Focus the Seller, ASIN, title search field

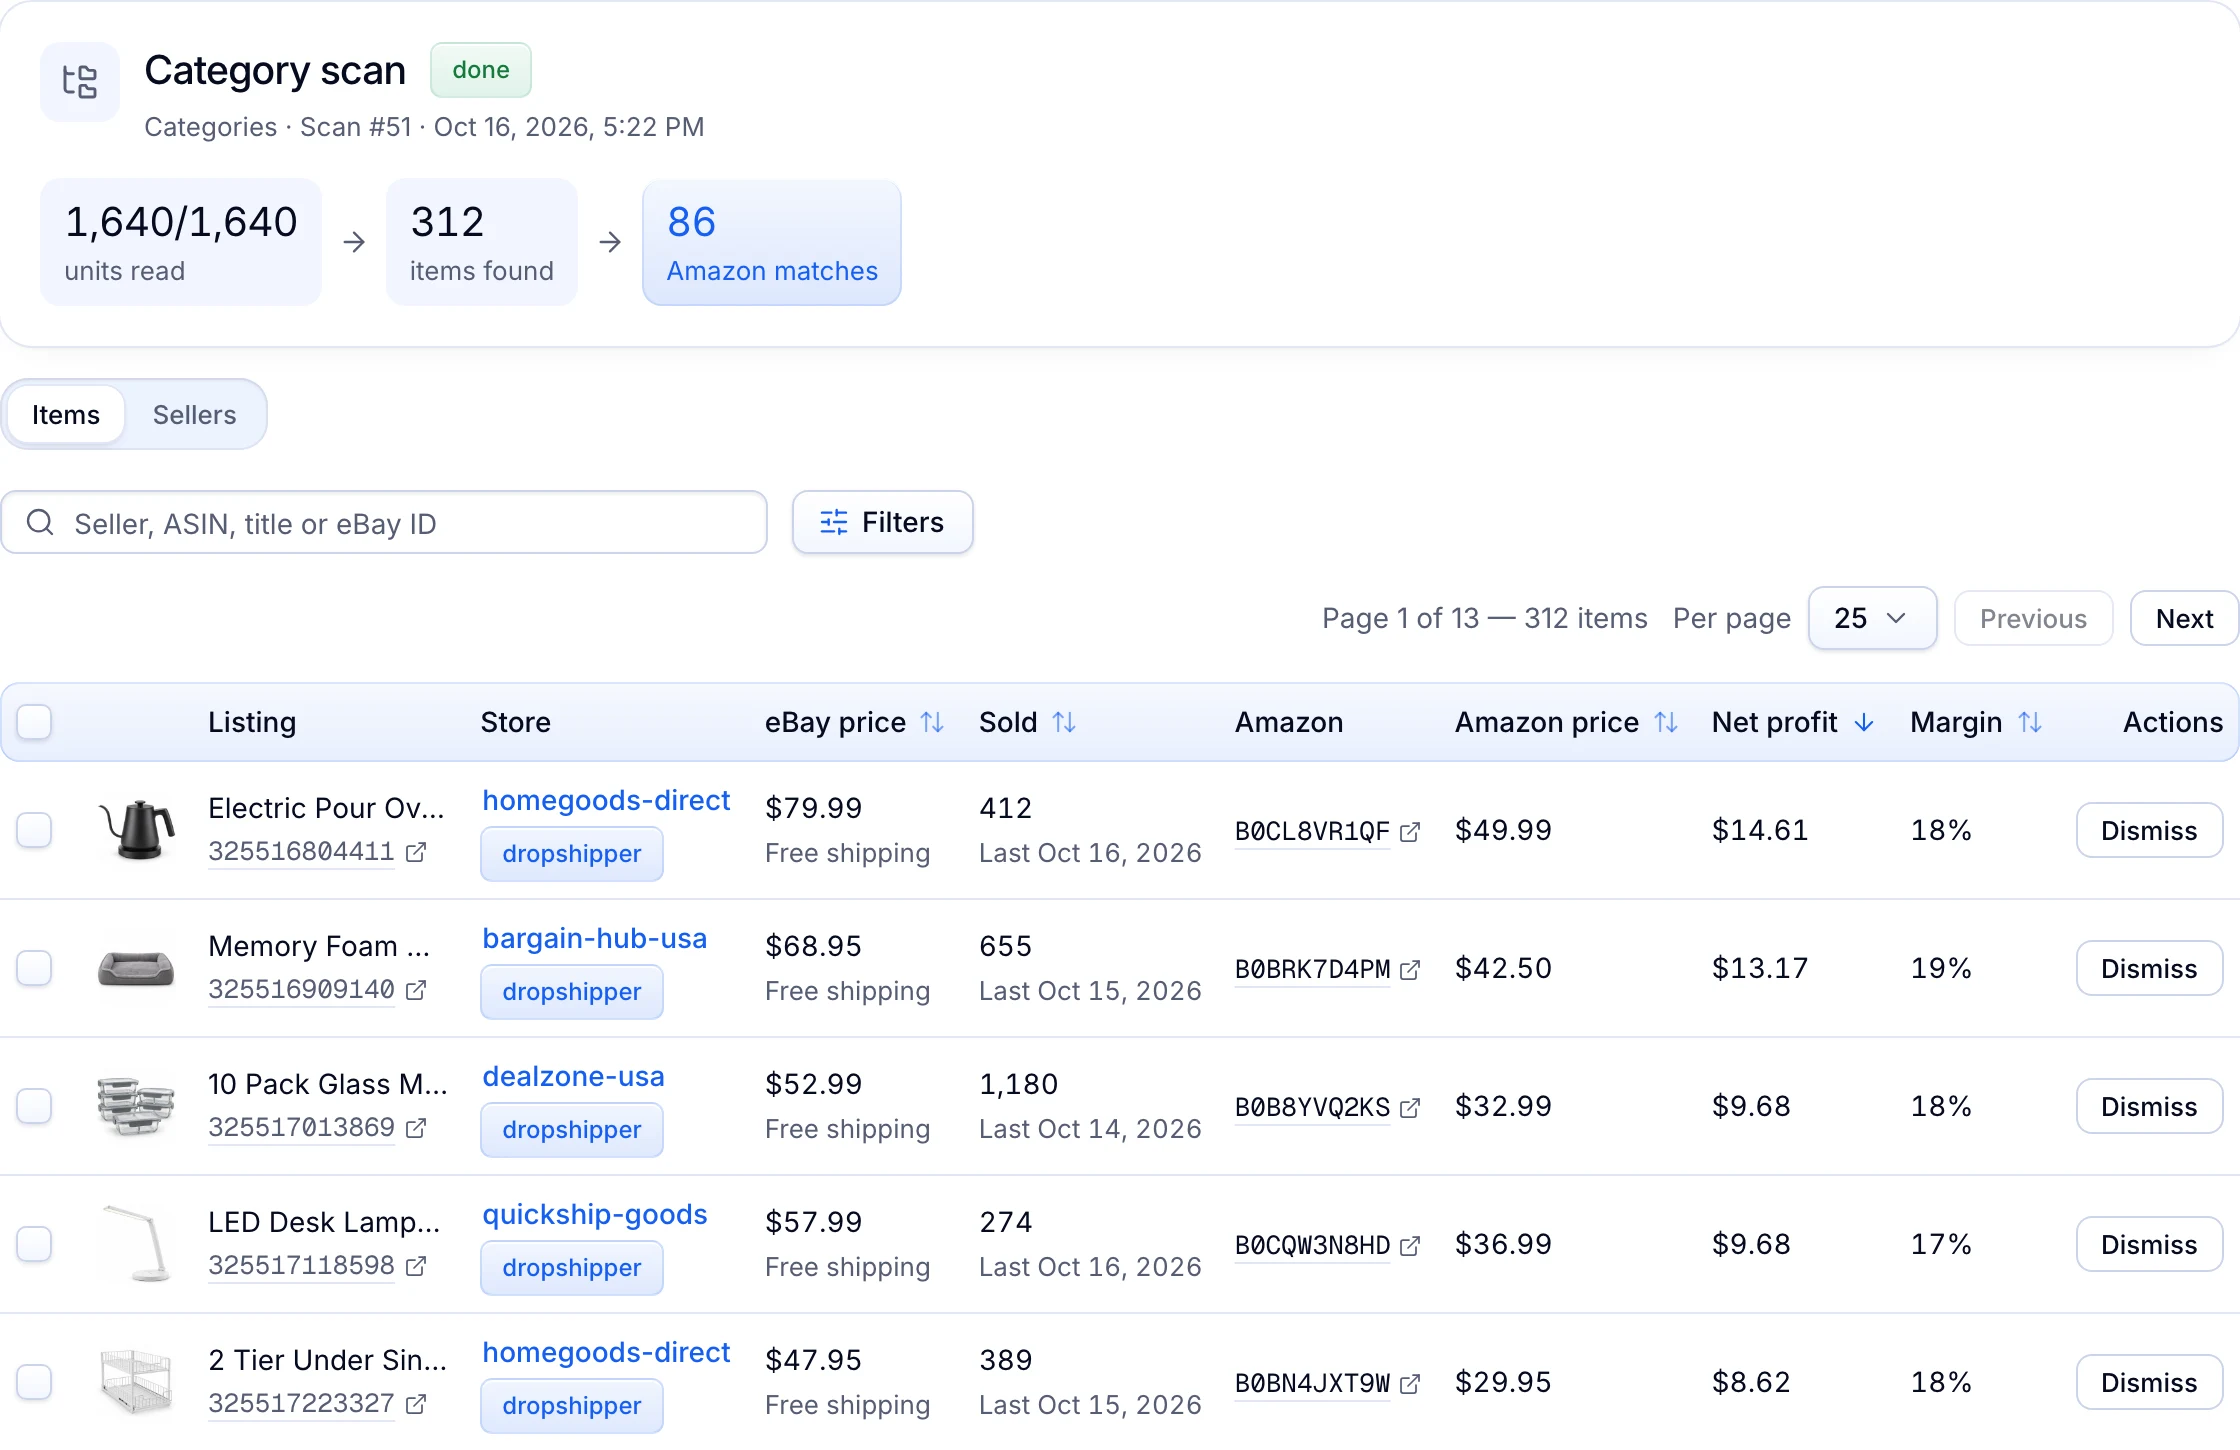coord(384,522)
